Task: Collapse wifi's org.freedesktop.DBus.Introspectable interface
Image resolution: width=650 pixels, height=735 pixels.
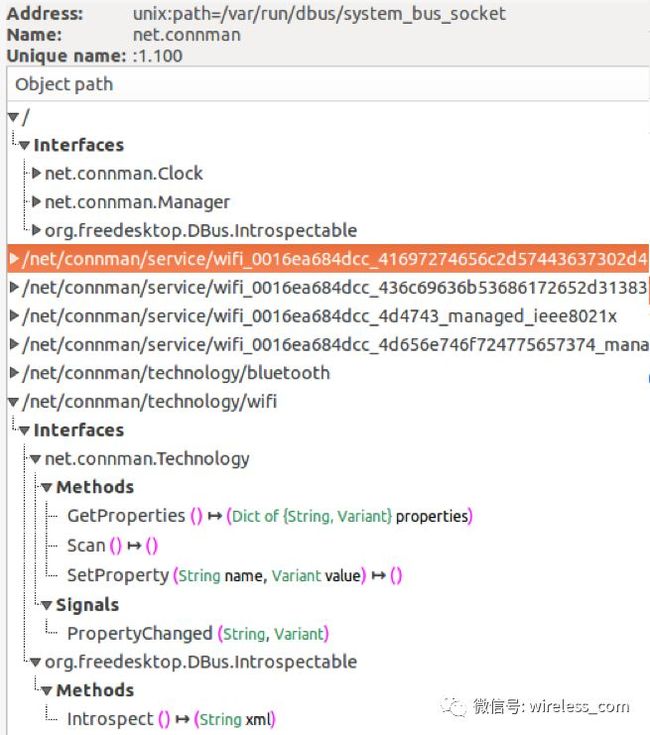Action: pyautogui.click(x=36, y=662)
